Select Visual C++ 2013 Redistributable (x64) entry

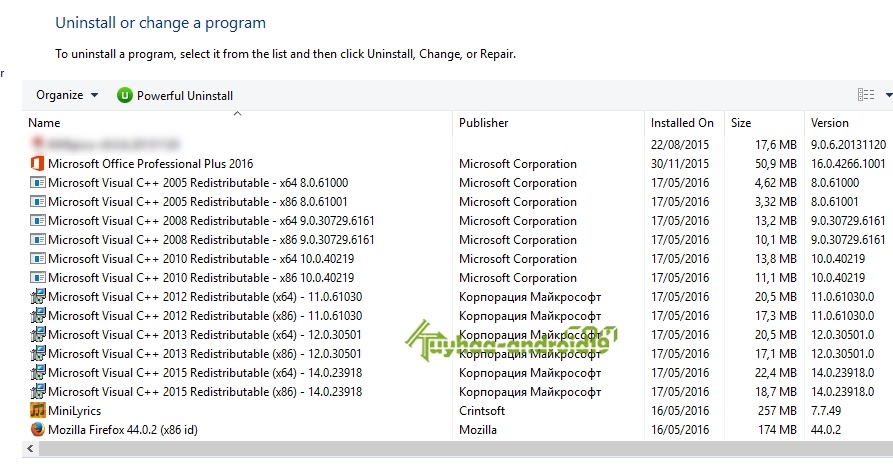click(x=205, y=335)
